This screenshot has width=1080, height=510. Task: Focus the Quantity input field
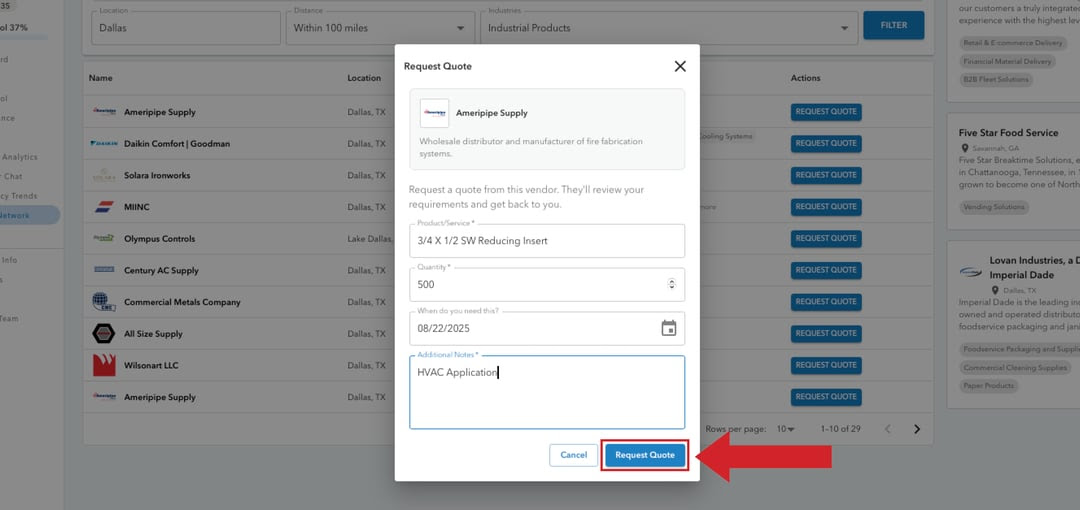pyautogui.click(x=547, y=284)
